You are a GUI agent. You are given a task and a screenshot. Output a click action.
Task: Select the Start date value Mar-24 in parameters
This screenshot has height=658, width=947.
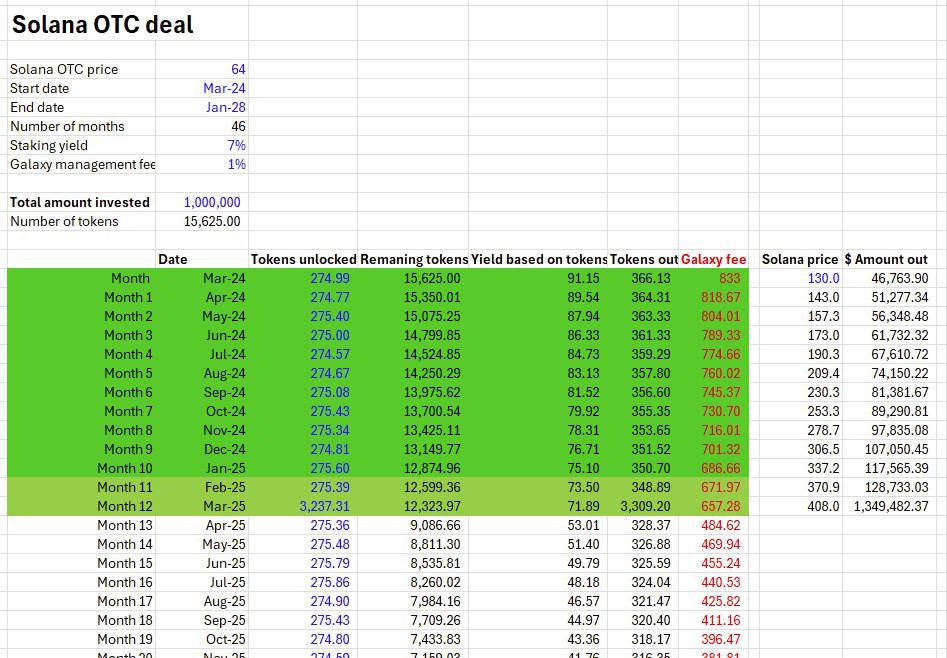[x=224, y=88]
